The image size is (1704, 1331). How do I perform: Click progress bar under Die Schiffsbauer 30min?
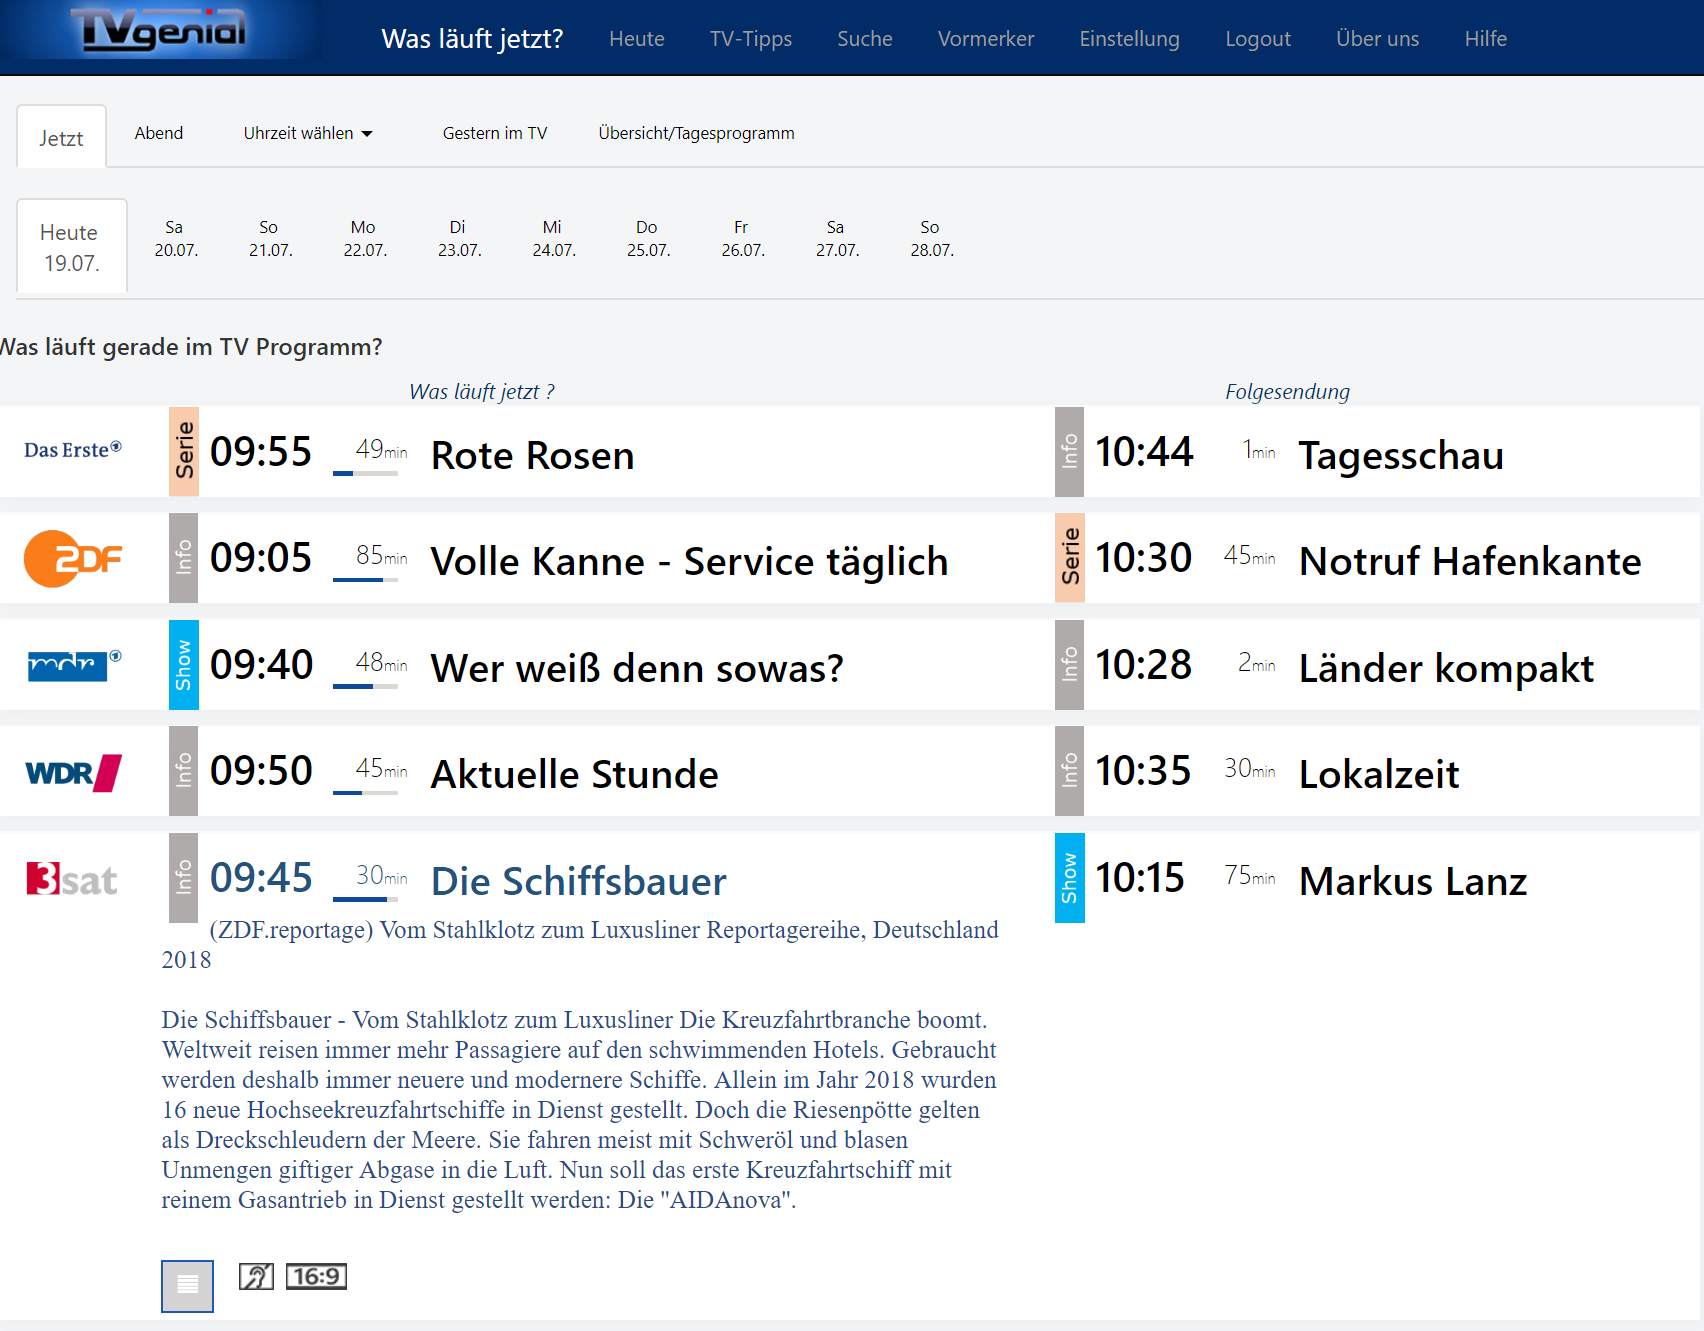tap(365, 899)
